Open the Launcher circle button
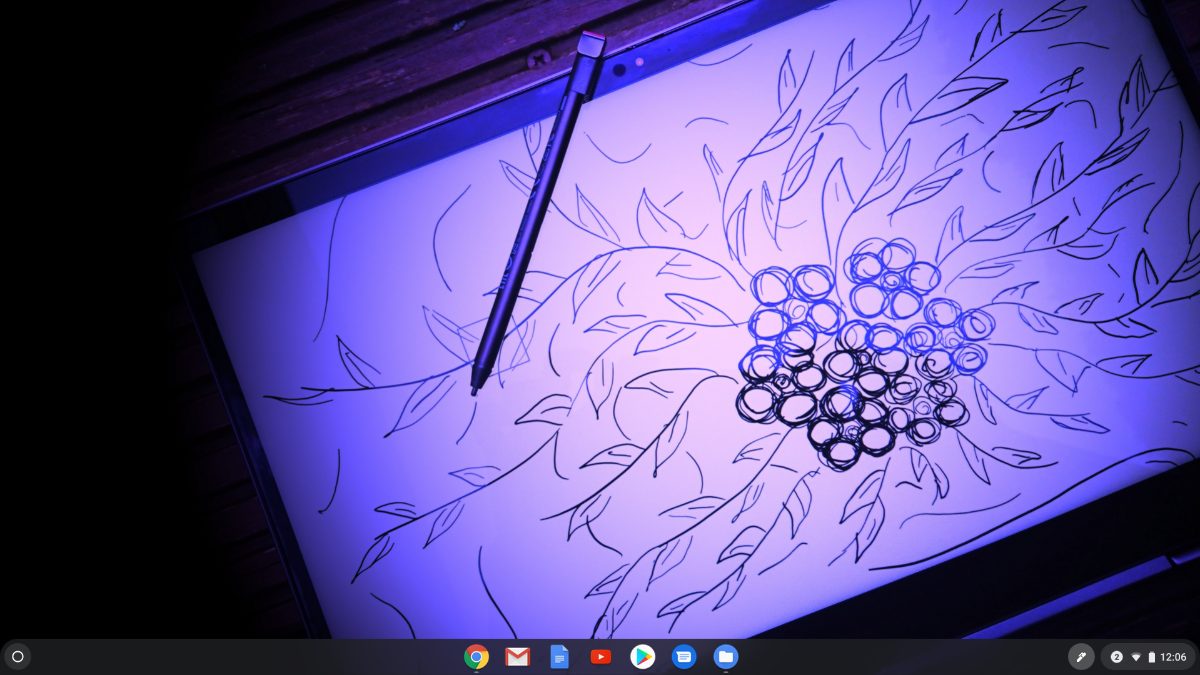 (17, 657)
